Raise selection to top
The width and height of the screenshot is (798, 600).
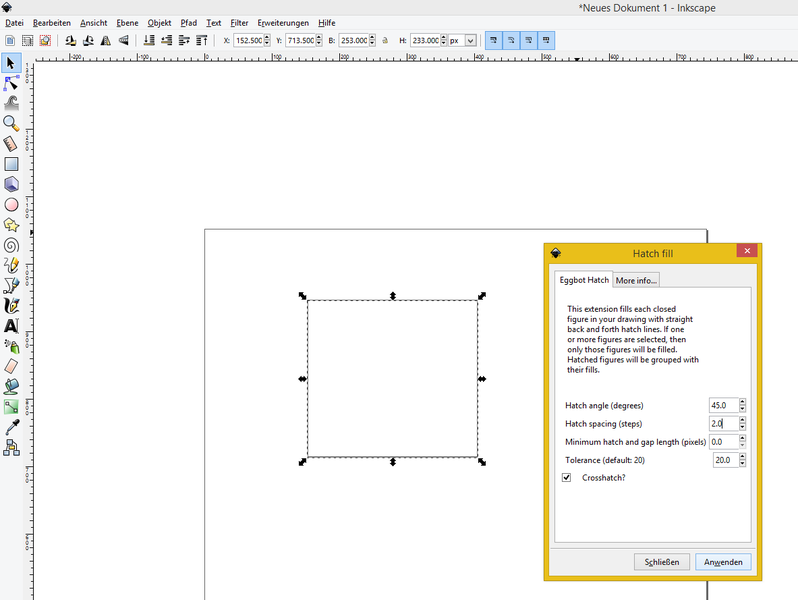pos(202,41)
